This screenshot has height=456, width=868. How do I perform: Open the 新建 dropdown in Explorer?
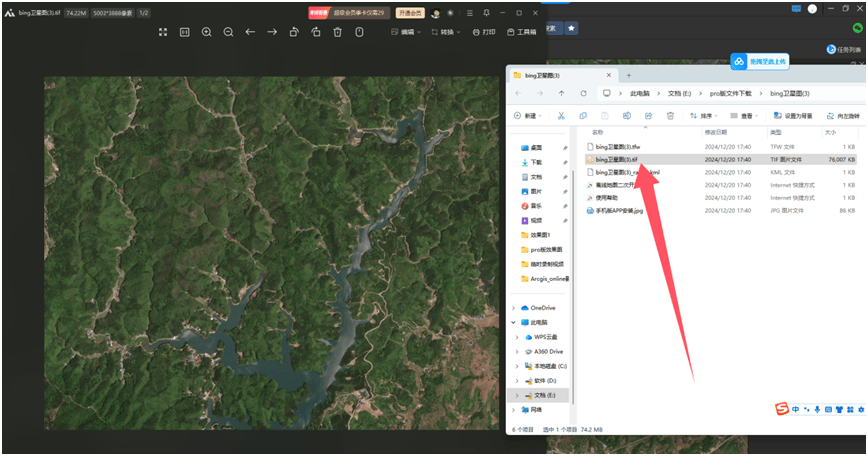[x=528, y=116]
